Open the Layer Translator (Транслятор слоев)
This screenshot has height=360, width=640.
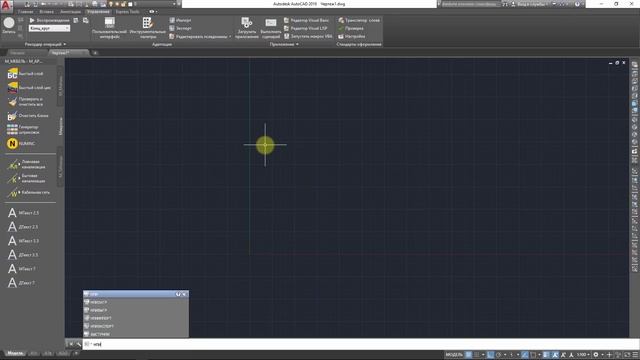pos(359,20)
